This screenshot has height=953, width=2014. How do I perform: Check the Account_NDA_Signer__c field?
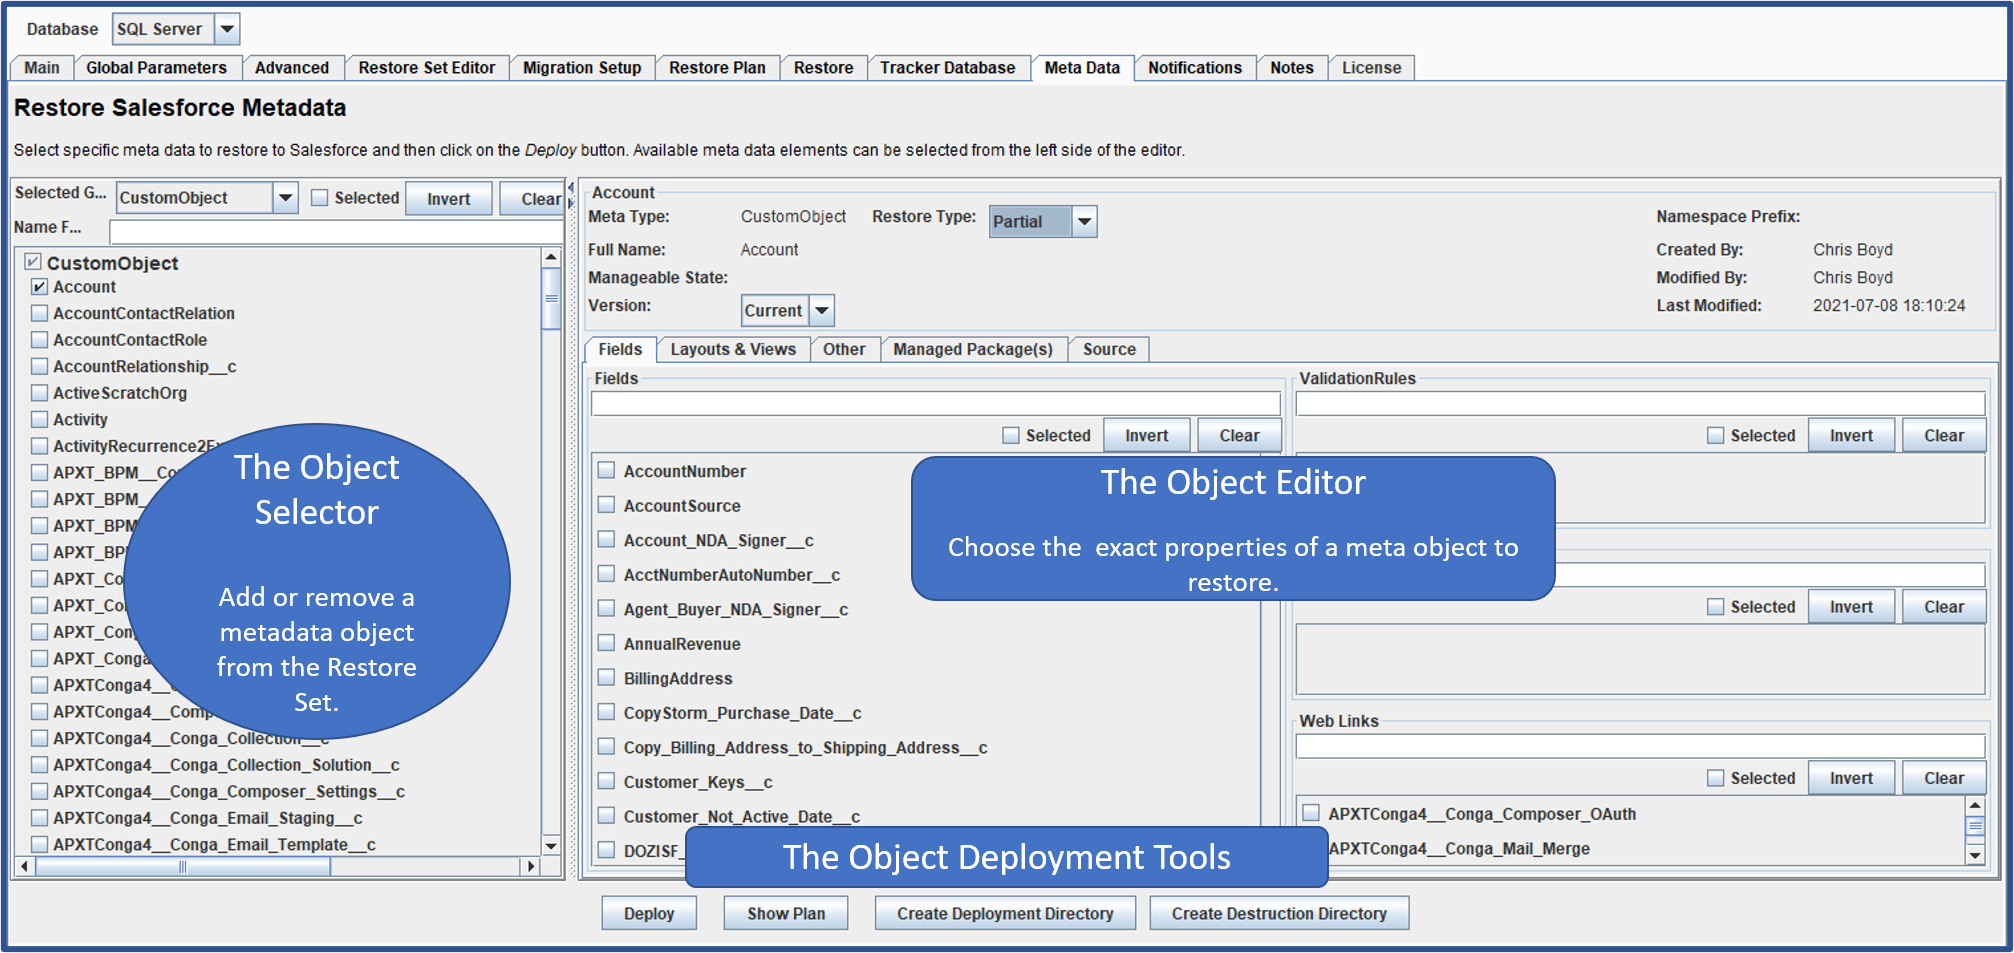[x=606, y=539]
